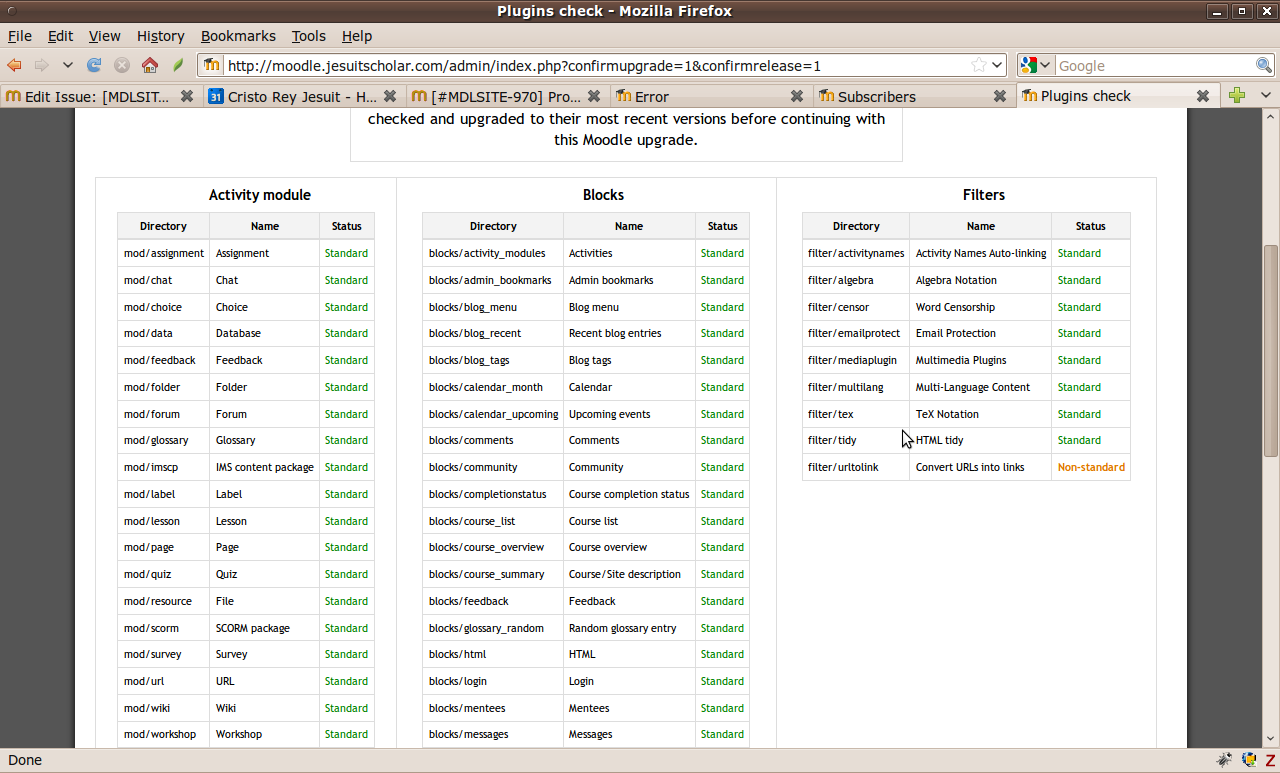Image resolution: width=1280 pixels, height=773 pixels.
Task: Click the blocks/mentees directory cell
Action: pyautogui.click(x=493, y=708)
